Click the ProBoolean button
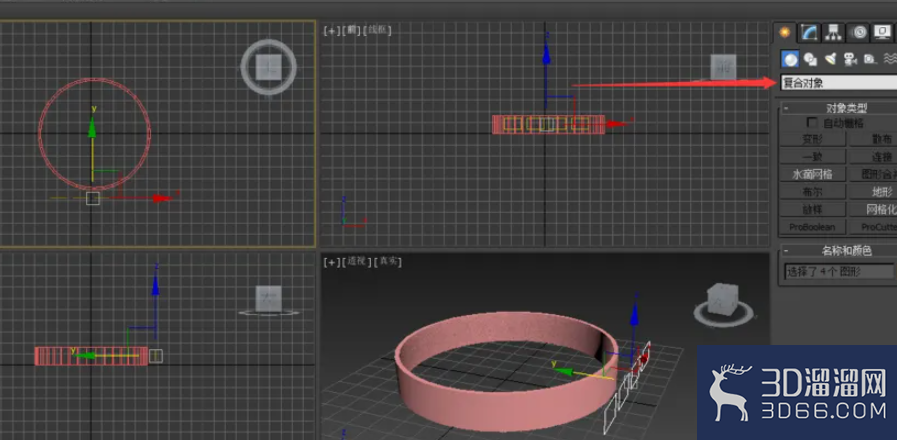The width and height of the screenshot is (897, 440). tap(813, 227)
